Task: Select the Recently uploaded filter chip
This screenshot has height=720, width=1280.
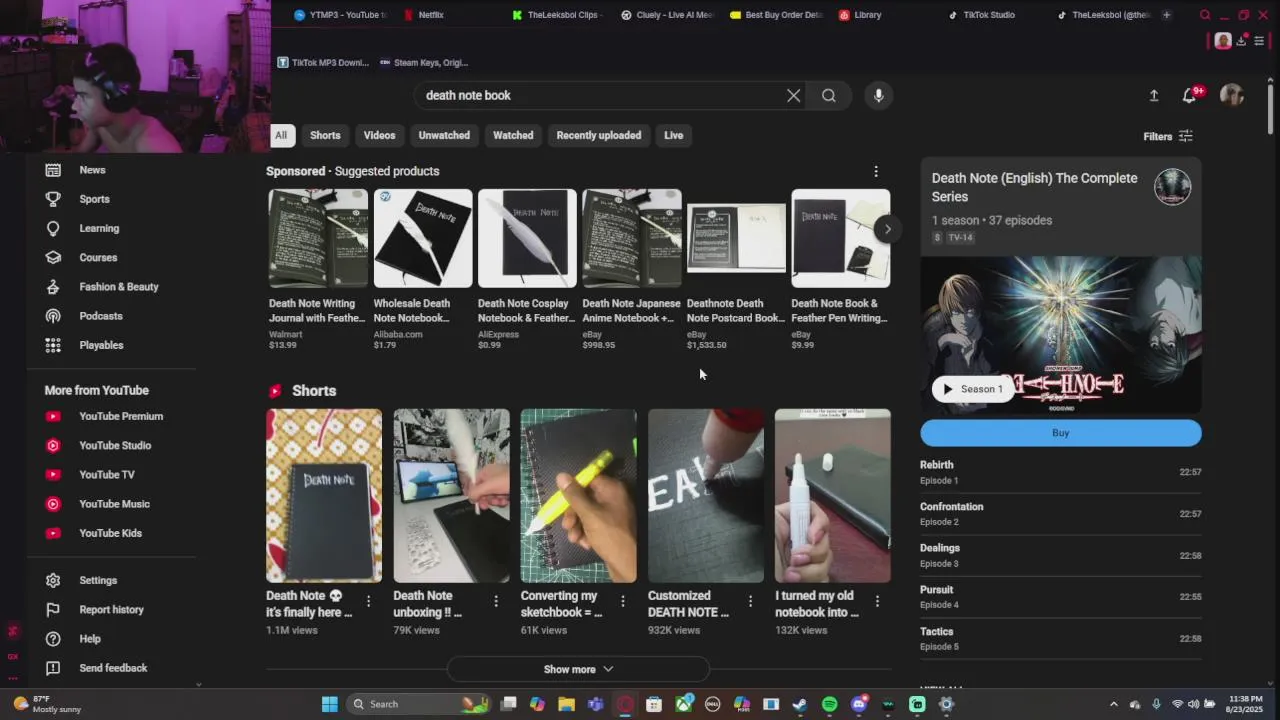Action: coord(599,135)
